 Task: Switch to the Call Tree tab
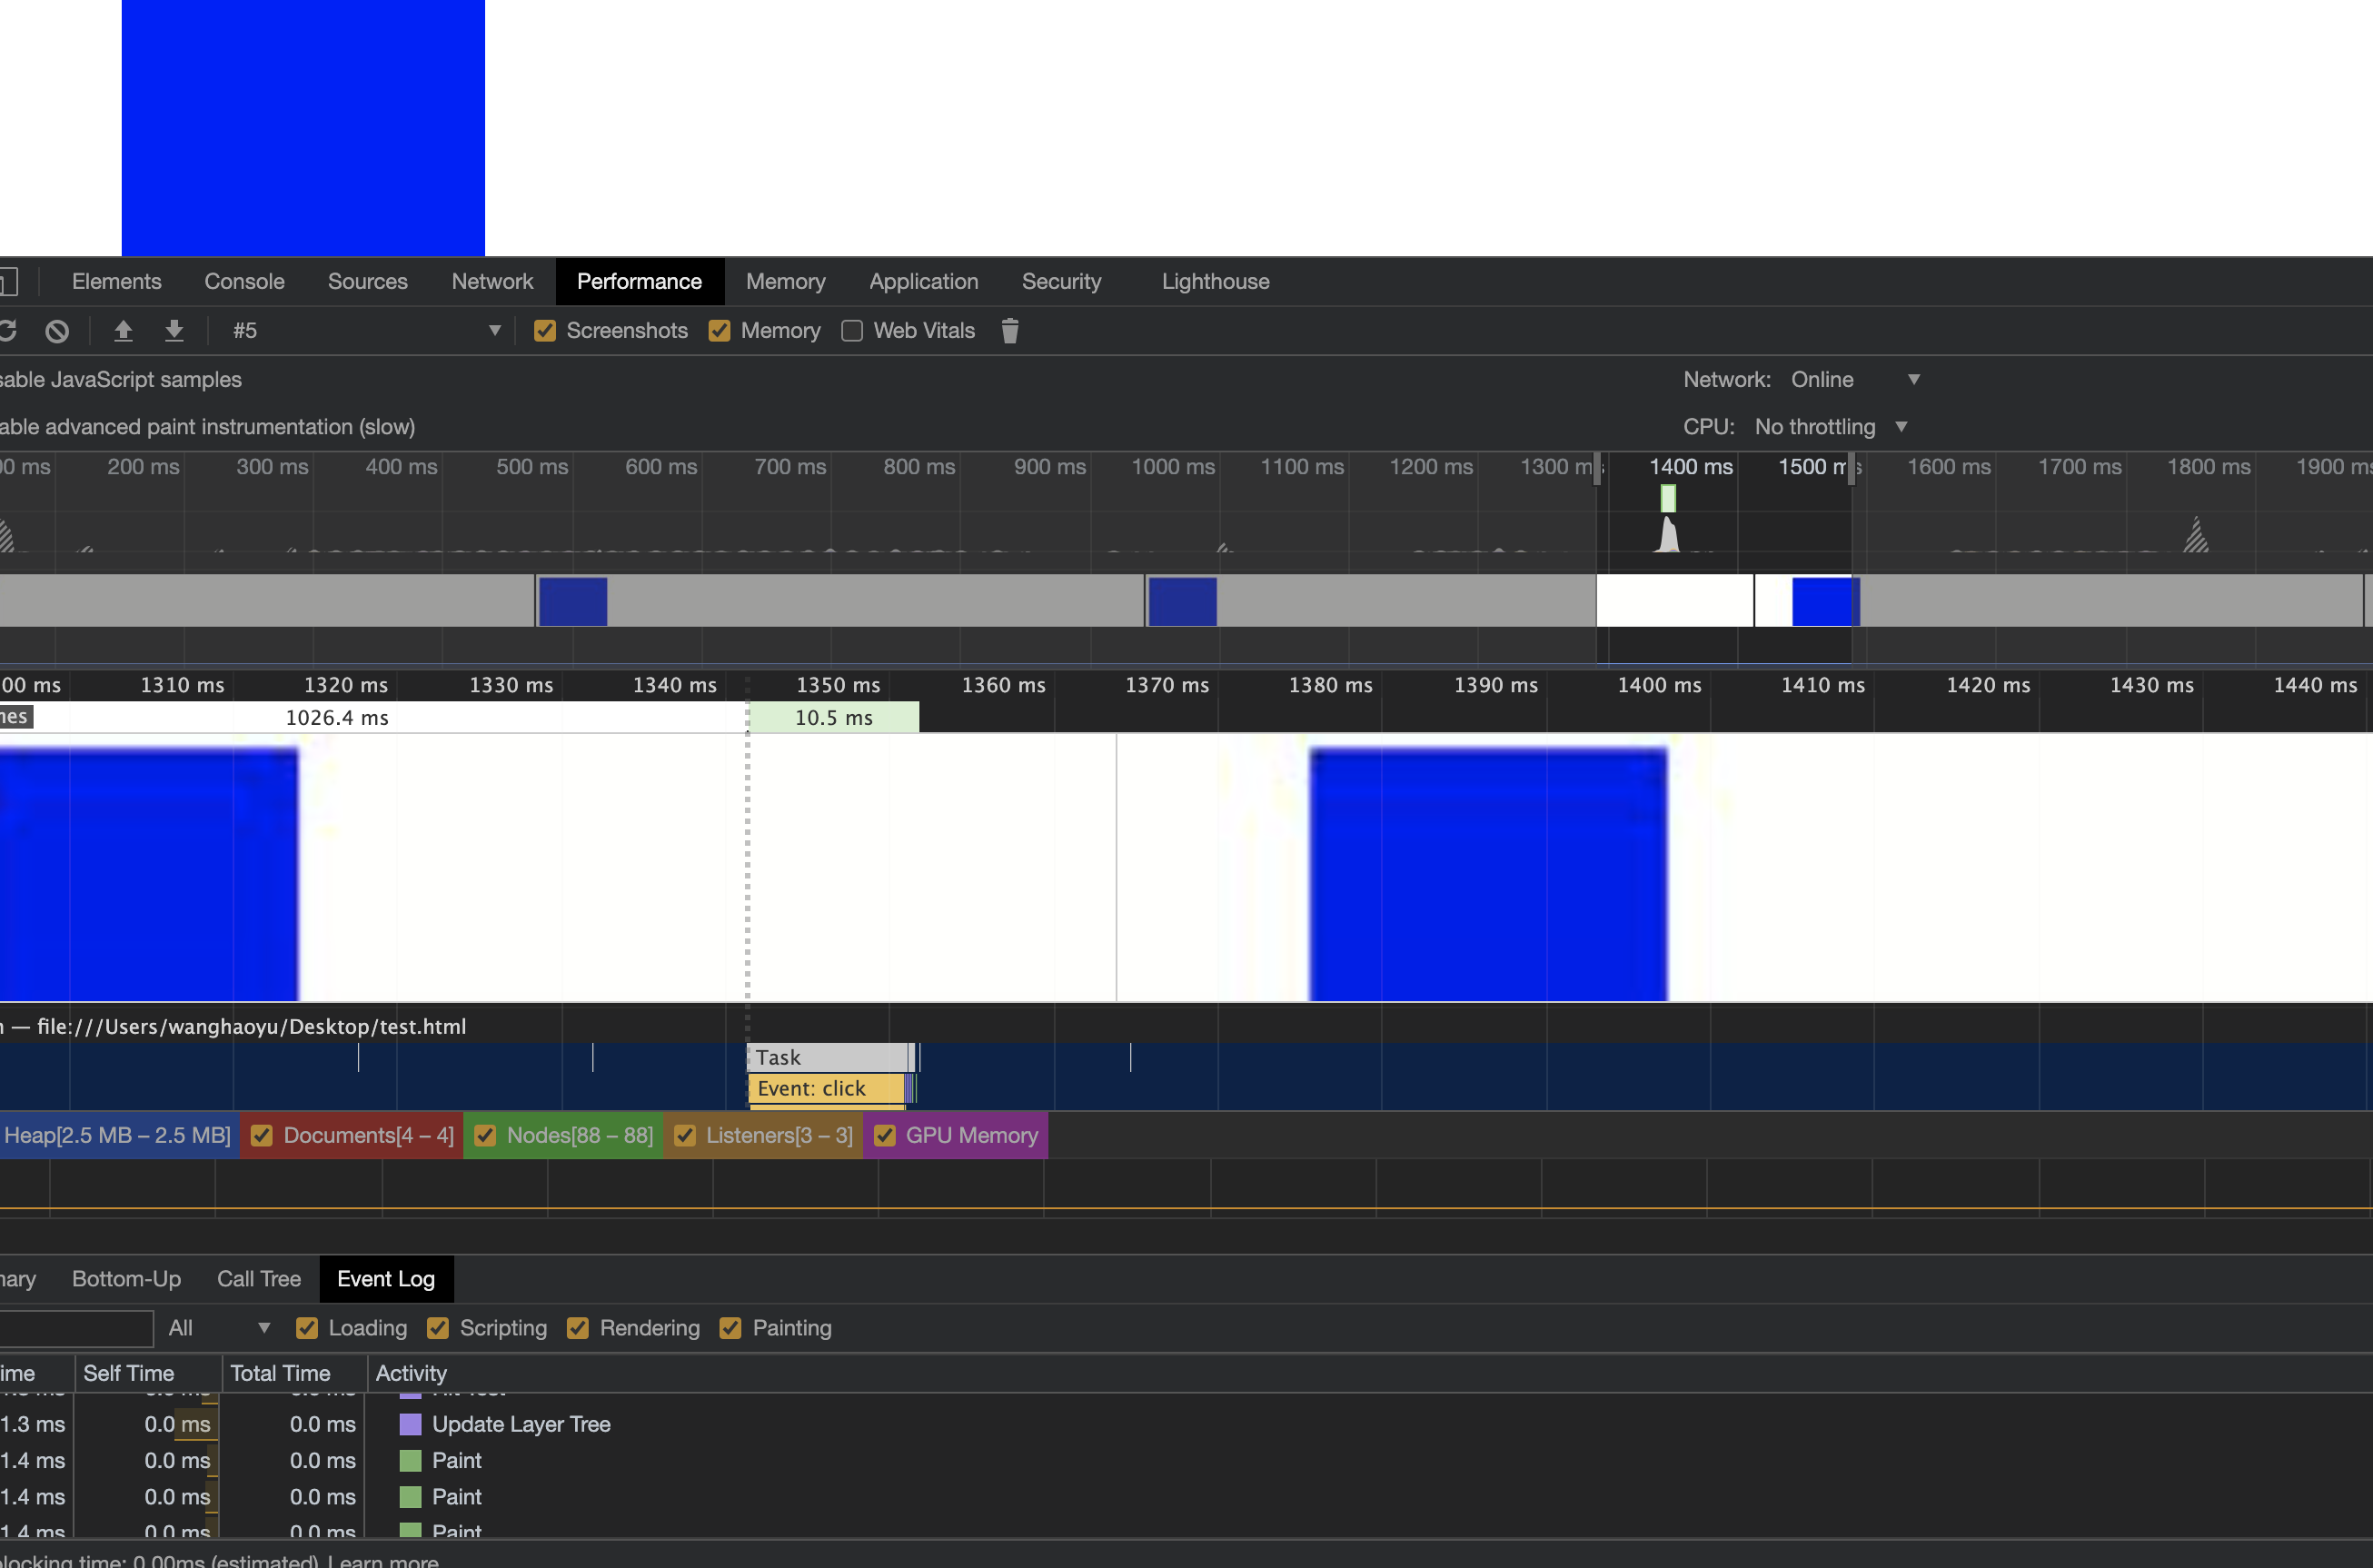[259, 1279]
